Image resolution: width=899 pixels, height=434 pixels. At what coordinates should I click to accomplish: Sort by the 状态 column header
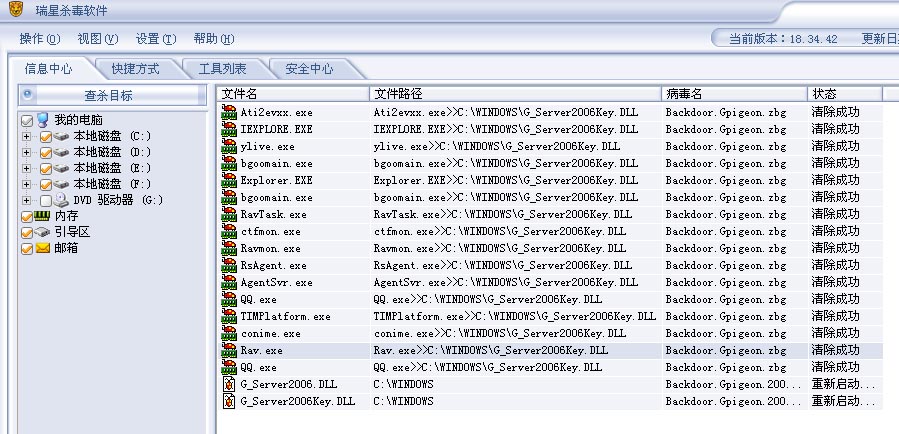pos(845,94)
